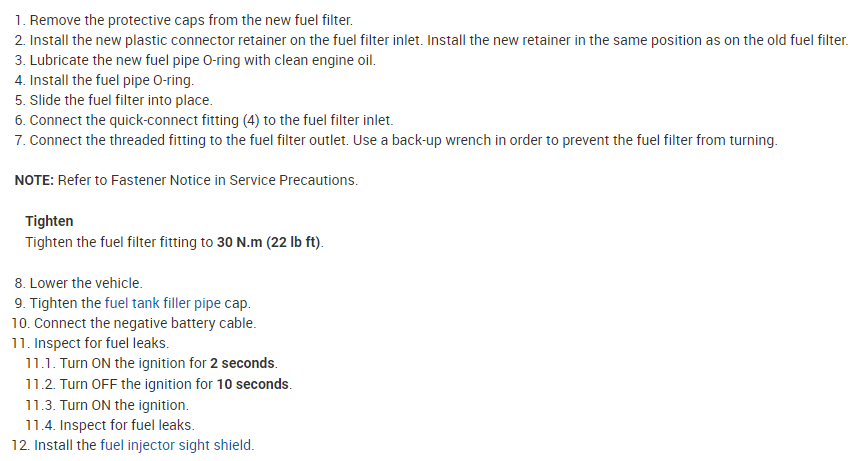Click the bold NOTE label
The image size is (856, 461).
34,180
